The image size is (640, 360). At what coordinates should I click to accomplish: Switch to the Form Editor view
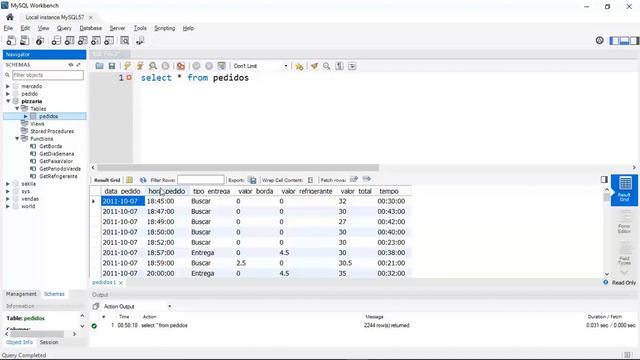click(x=624, y=222)
